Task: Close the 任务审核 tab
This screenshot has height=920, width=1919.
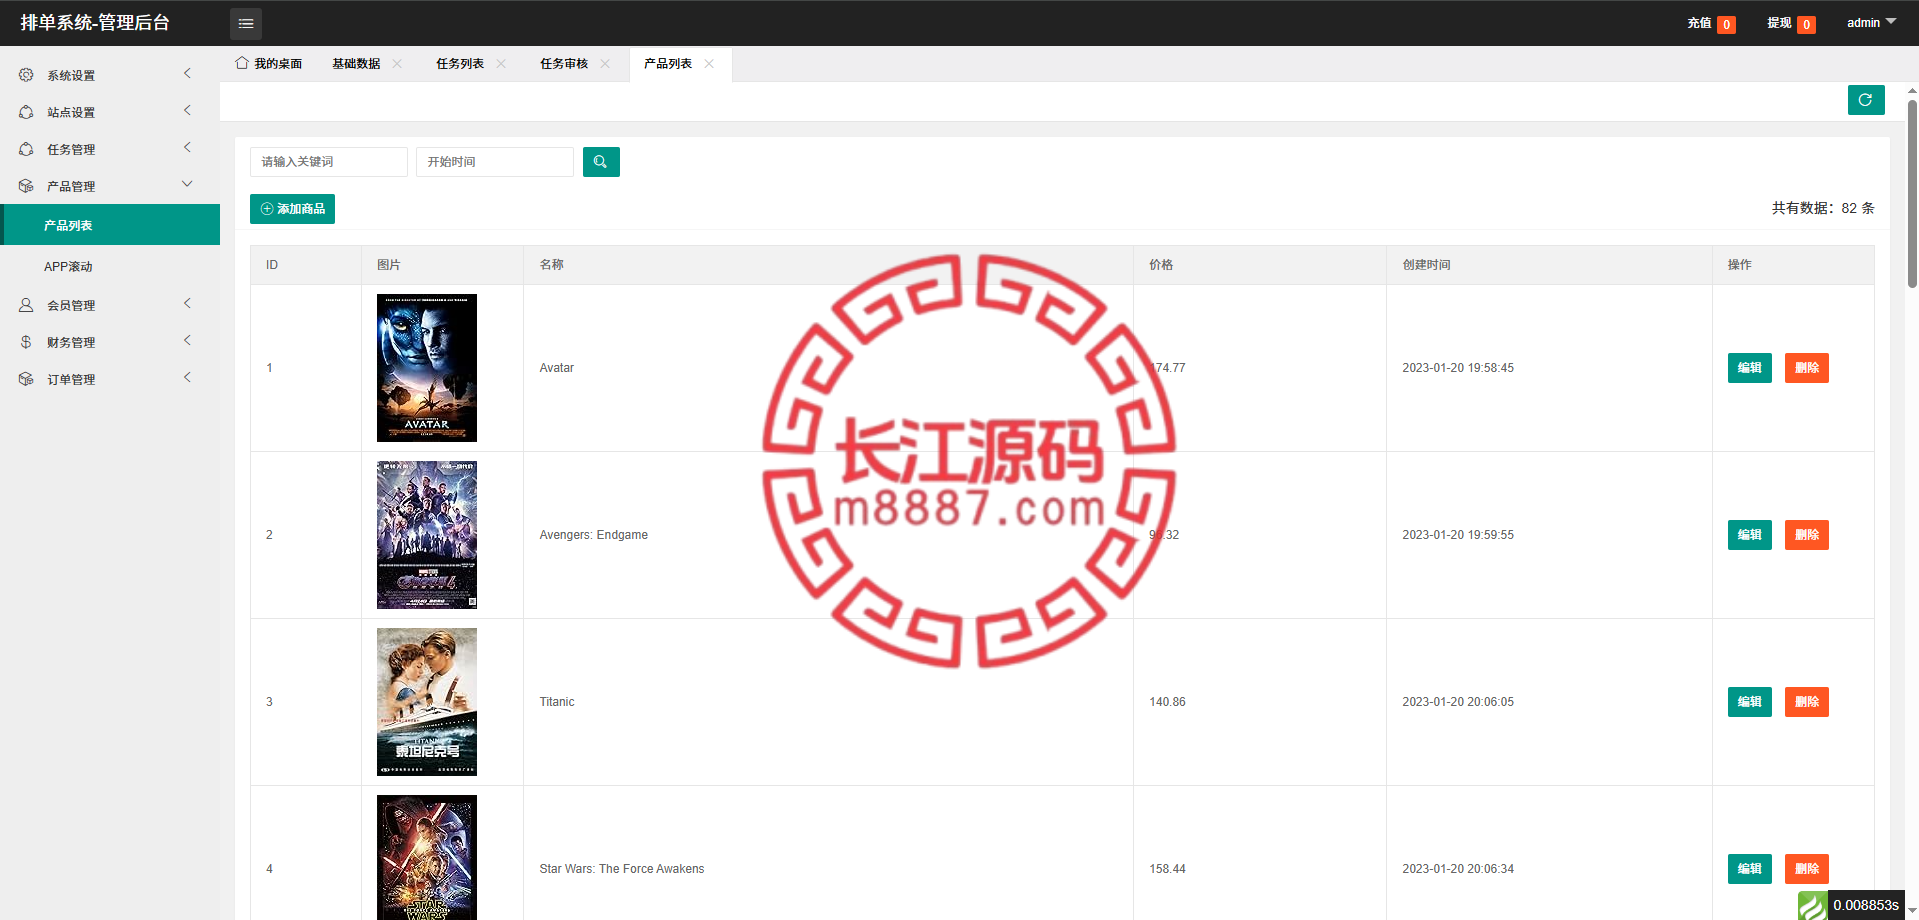Action: click(605, 64)
